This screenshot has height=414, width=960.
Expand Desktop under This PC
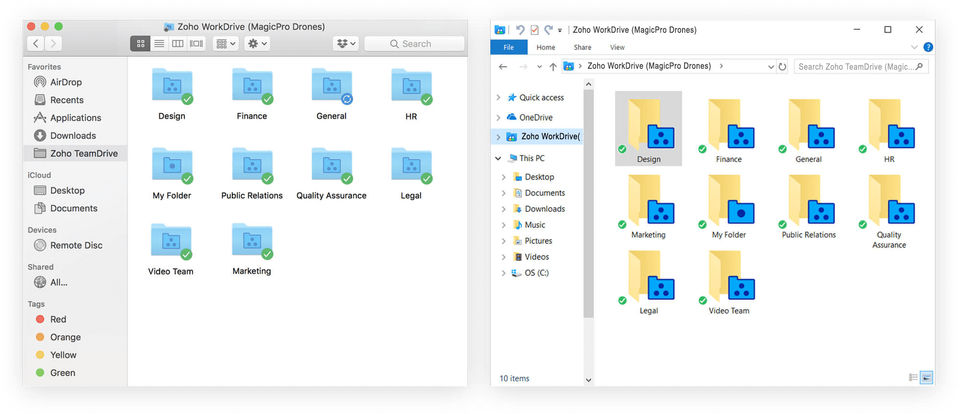504,177
